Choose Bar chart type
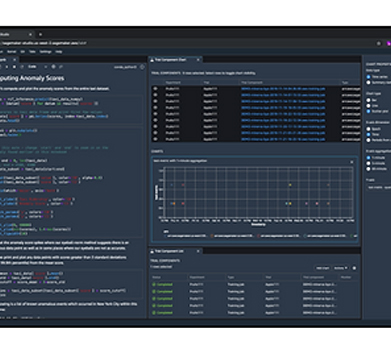Image resolution: width=391 pixels, height=362 pixels. [x=368, y=100]
